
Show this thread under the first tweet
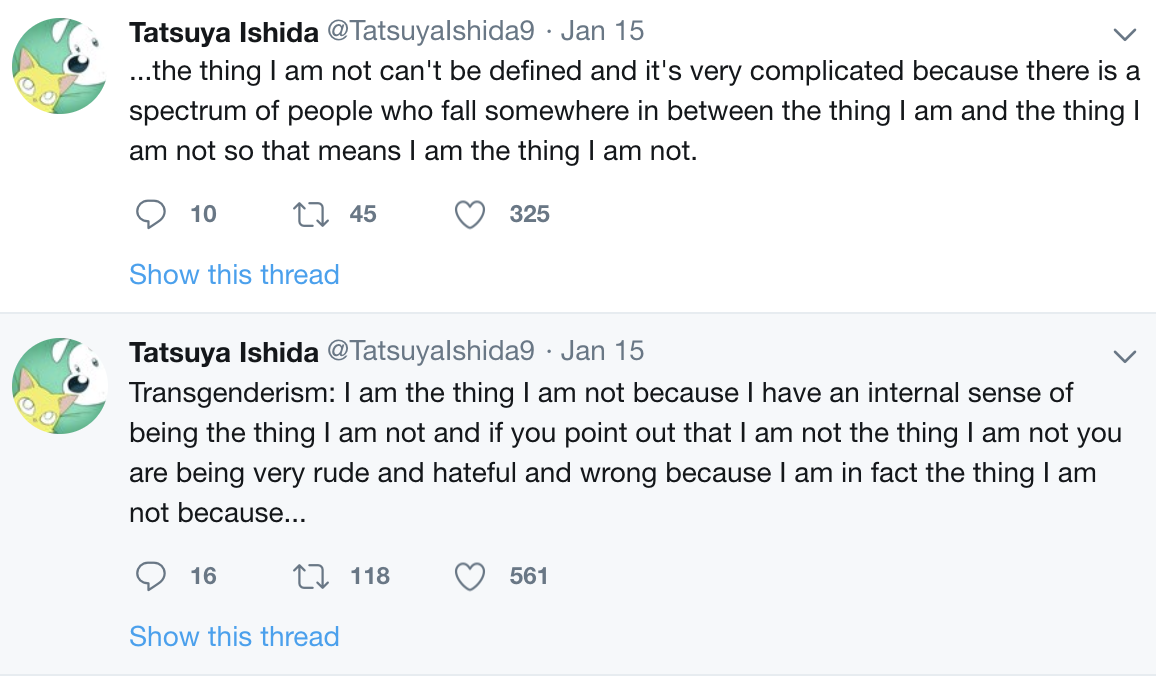tap(234, 274)
